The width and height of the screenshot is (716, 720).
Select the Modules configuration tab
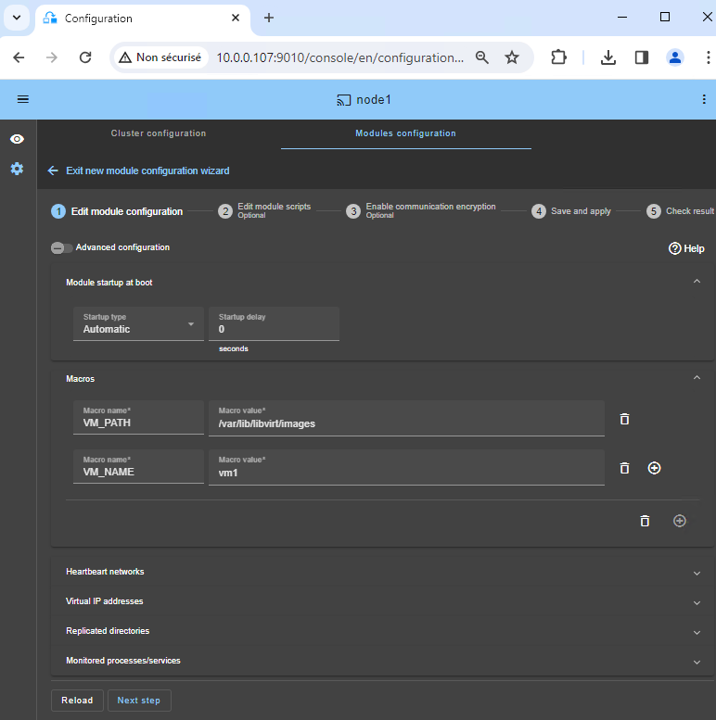click(405, 133)
